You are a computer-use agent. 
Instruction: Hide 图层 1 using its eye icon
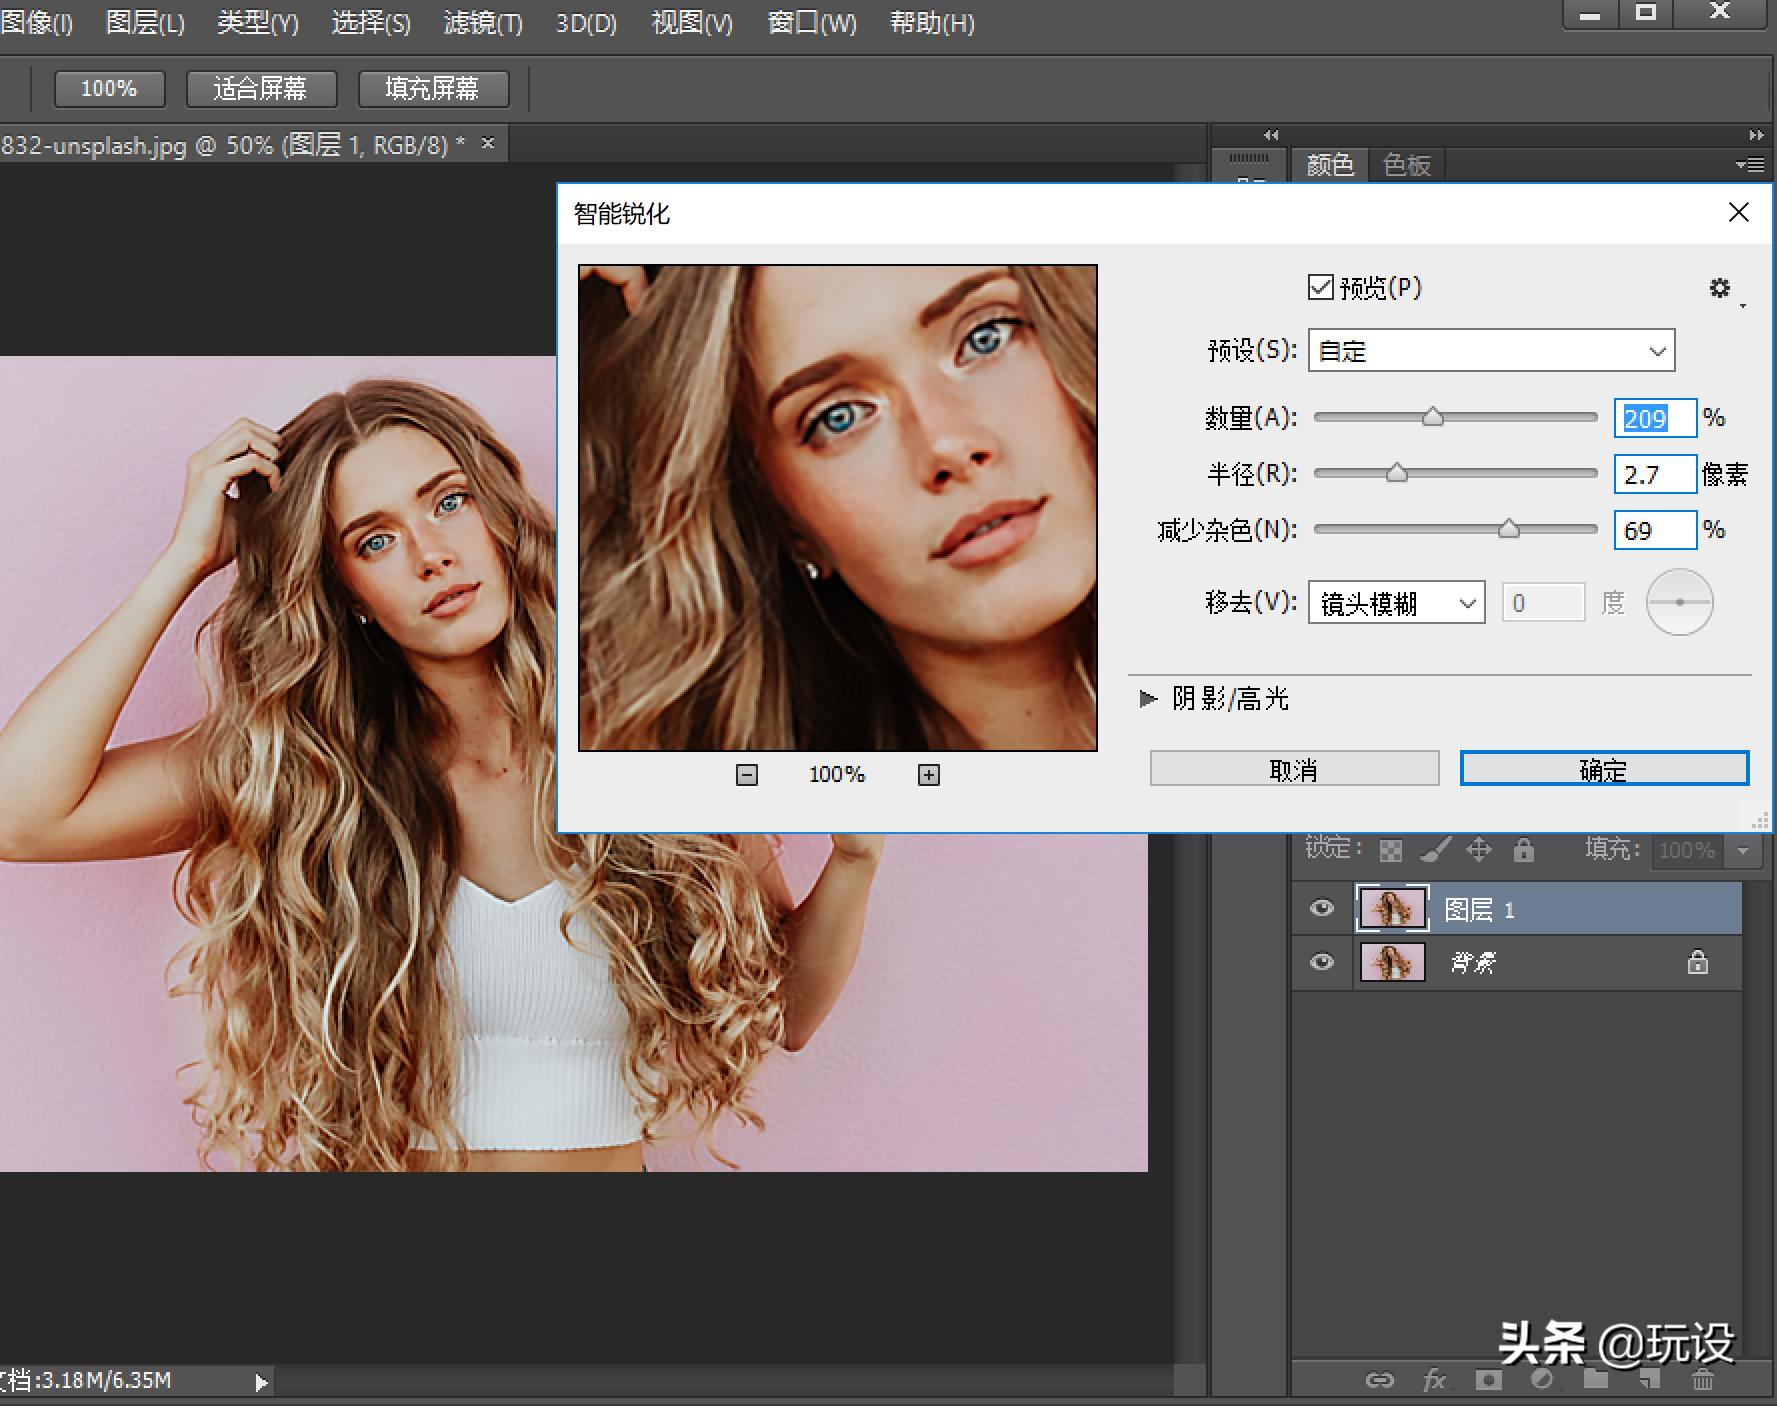tap(1322, 908)
